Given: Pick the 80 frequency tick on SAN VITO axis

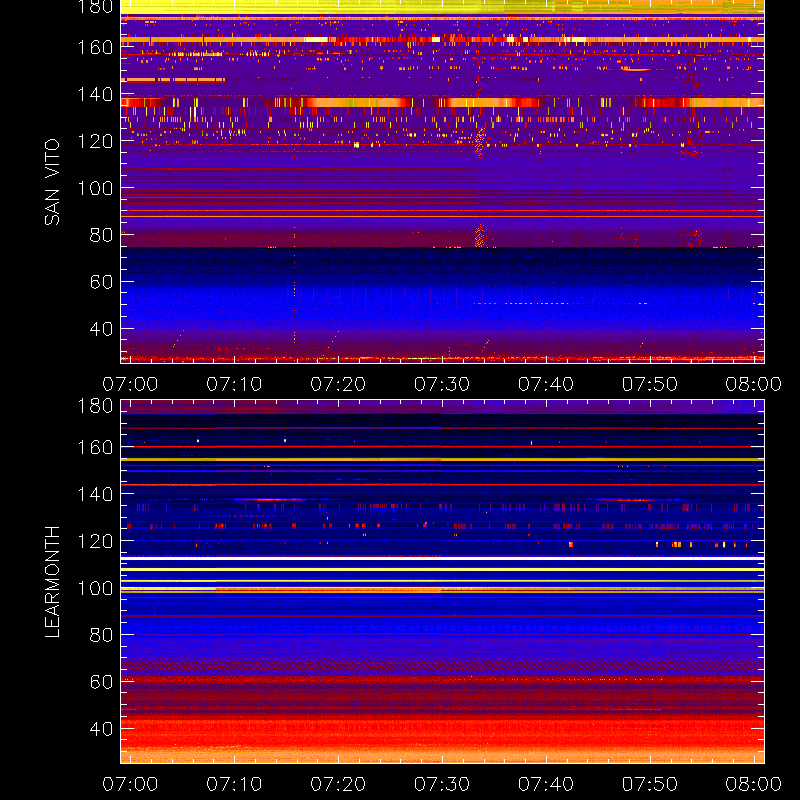Looking at the screenshot, I should [101, 235].
